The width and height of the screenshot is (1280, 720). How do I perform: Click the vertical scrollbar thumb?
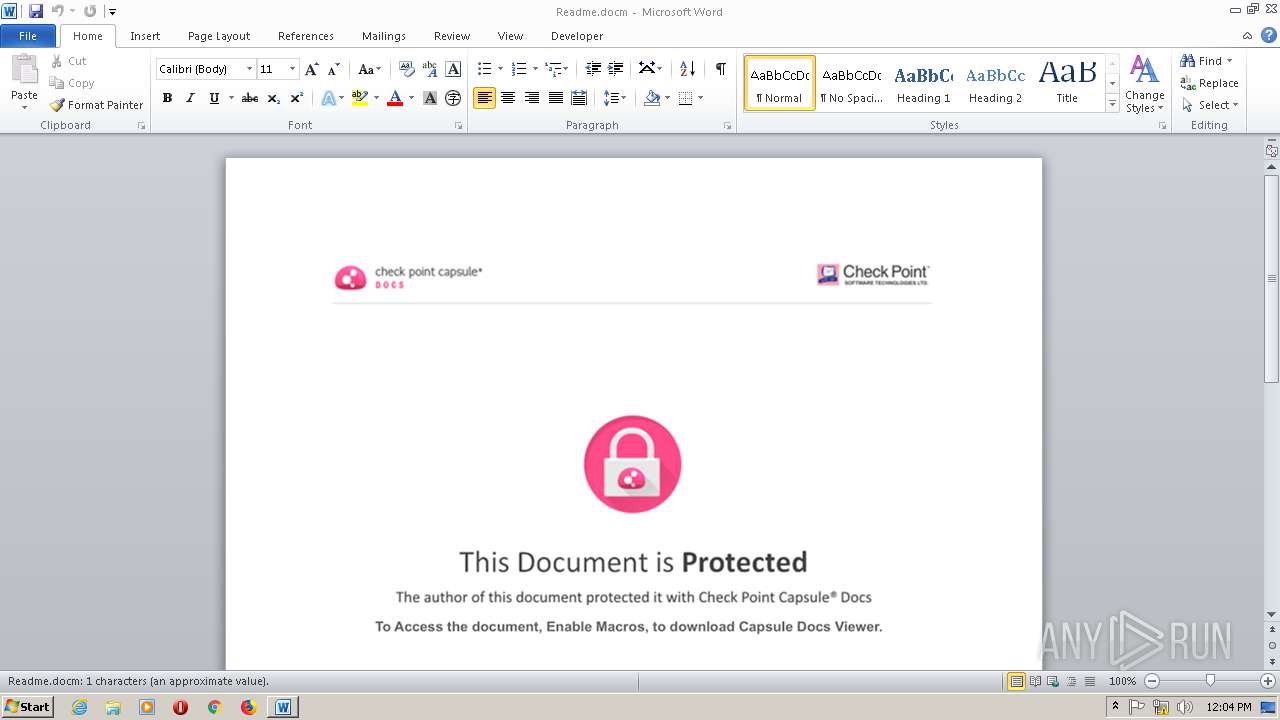click(1272, 278)
